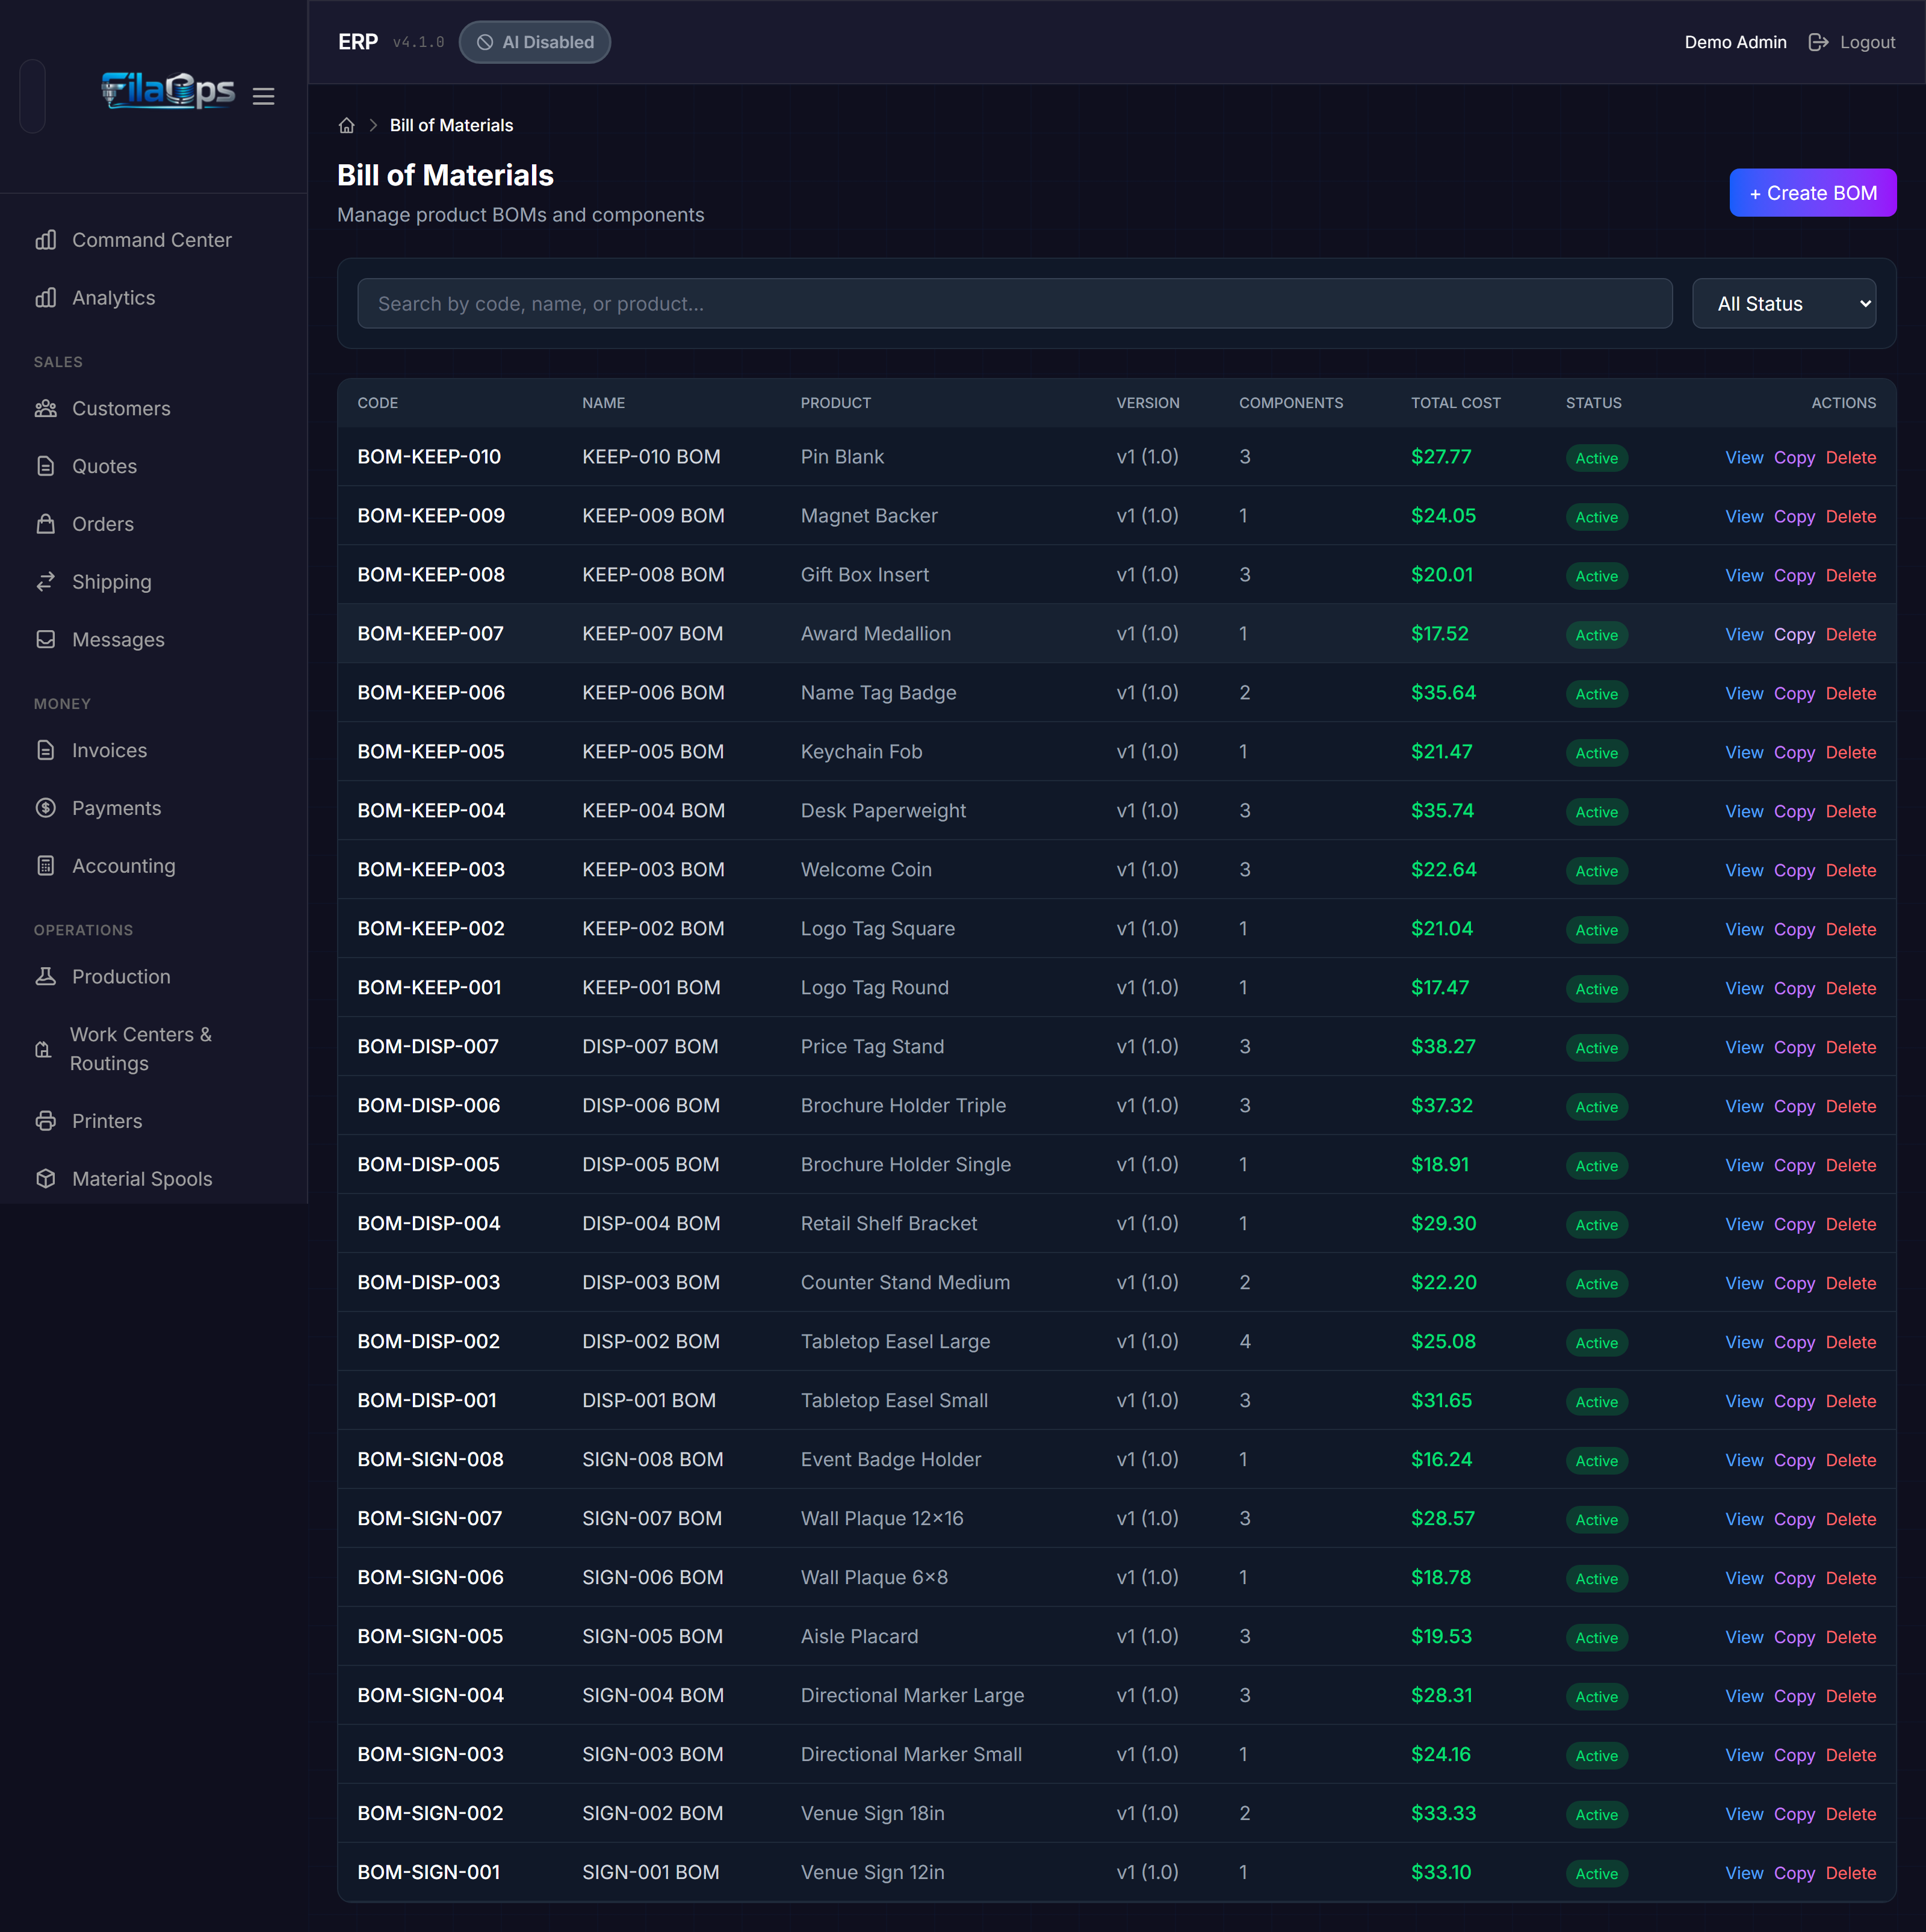
Task: Open the Payments page
Action: (117, 808)
